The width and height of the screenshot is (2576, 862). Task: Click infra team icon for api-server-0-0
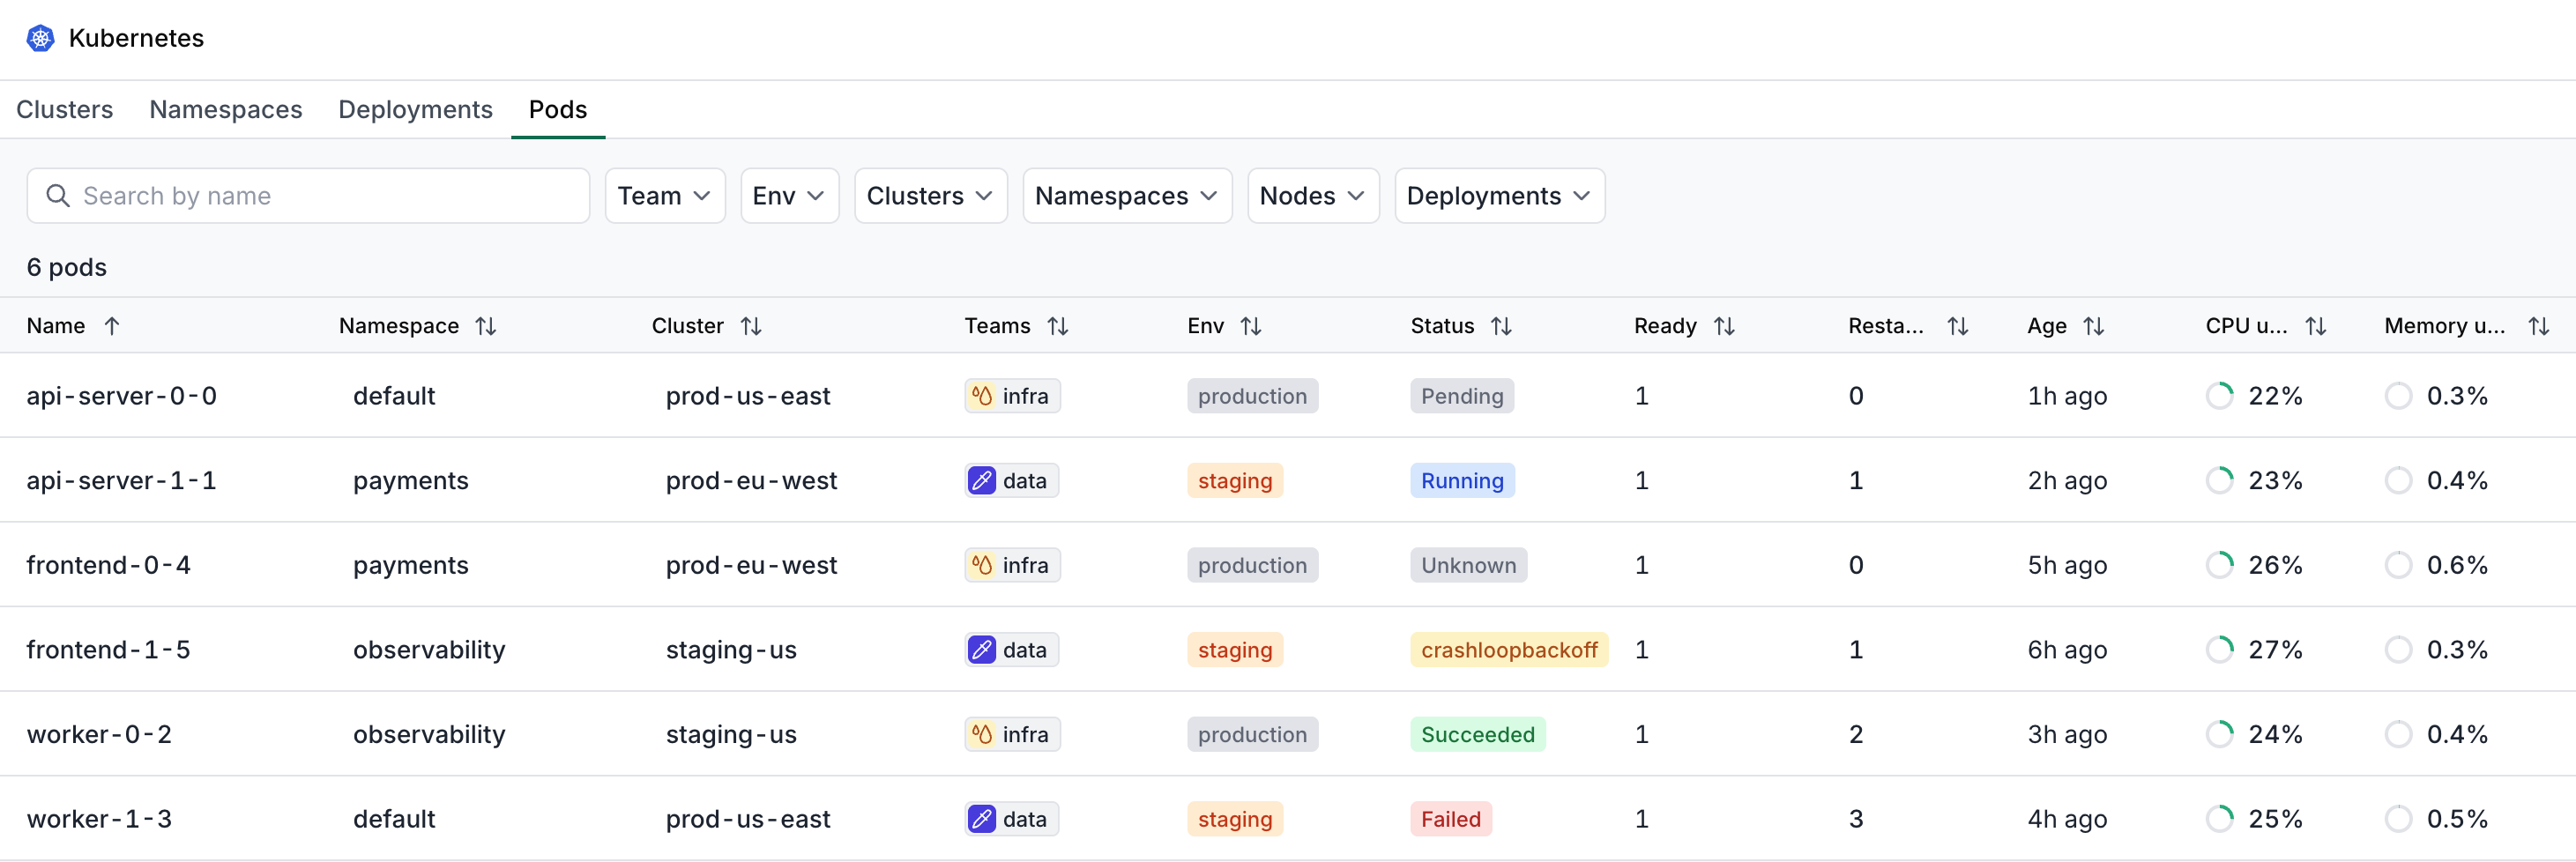click(x=982, y=396)
